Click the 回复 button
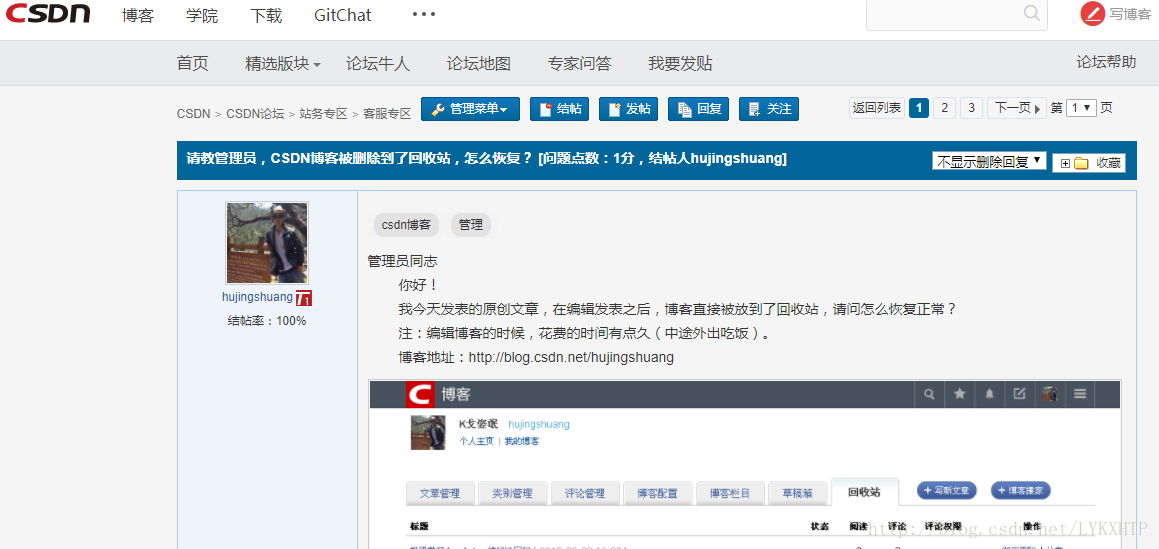Viewport: 1159px width, 549px height. tap(698, 109)
